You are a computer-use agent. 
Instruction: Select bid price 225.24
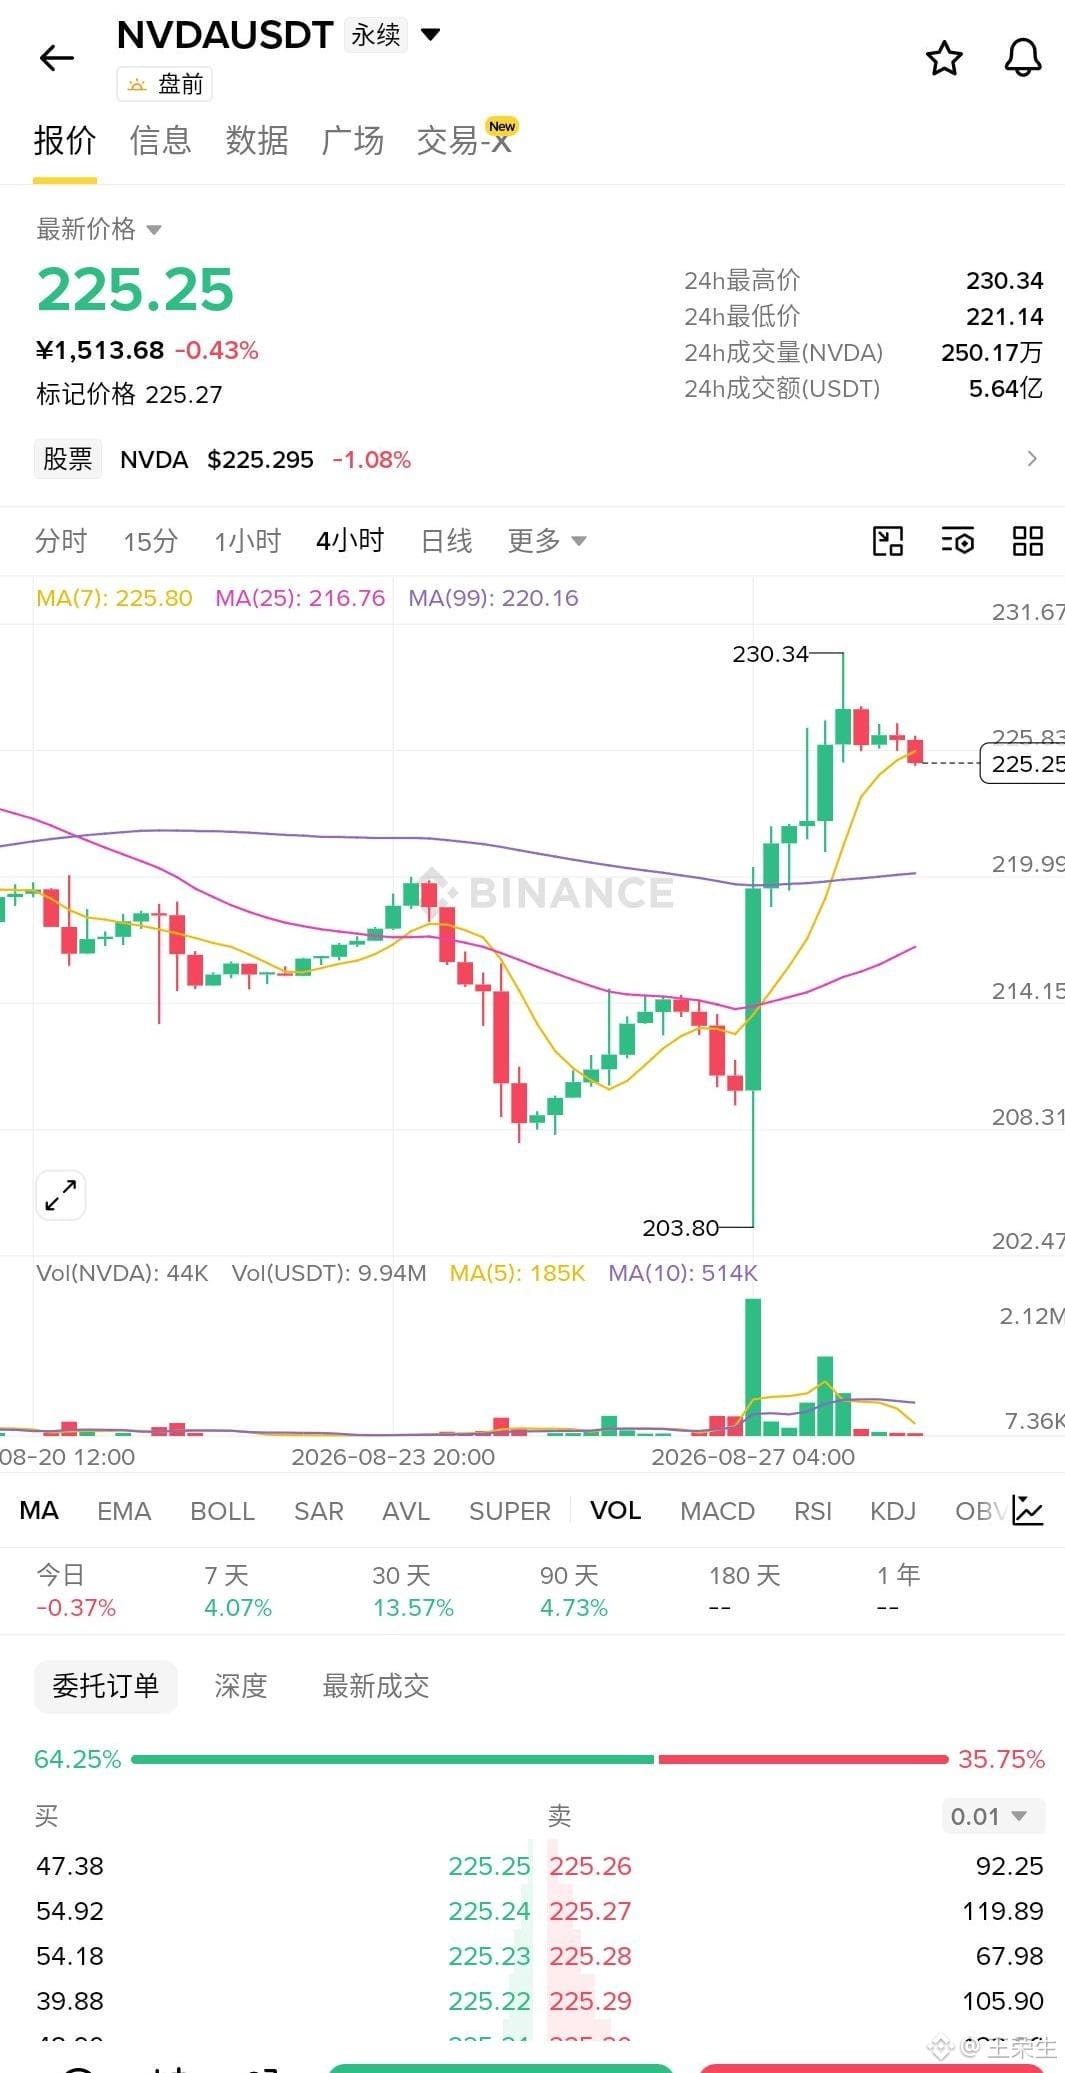(489, 1911)
